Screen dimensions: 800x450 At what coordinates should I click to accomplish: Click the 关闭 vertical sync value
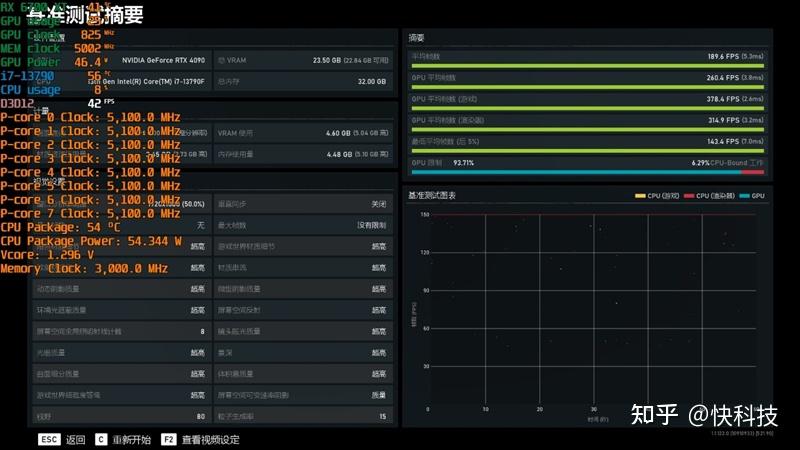tap(379, 204)
